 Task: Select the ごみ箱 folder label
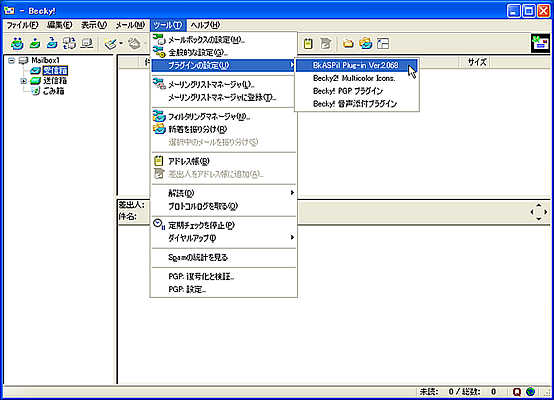[53, 91]
